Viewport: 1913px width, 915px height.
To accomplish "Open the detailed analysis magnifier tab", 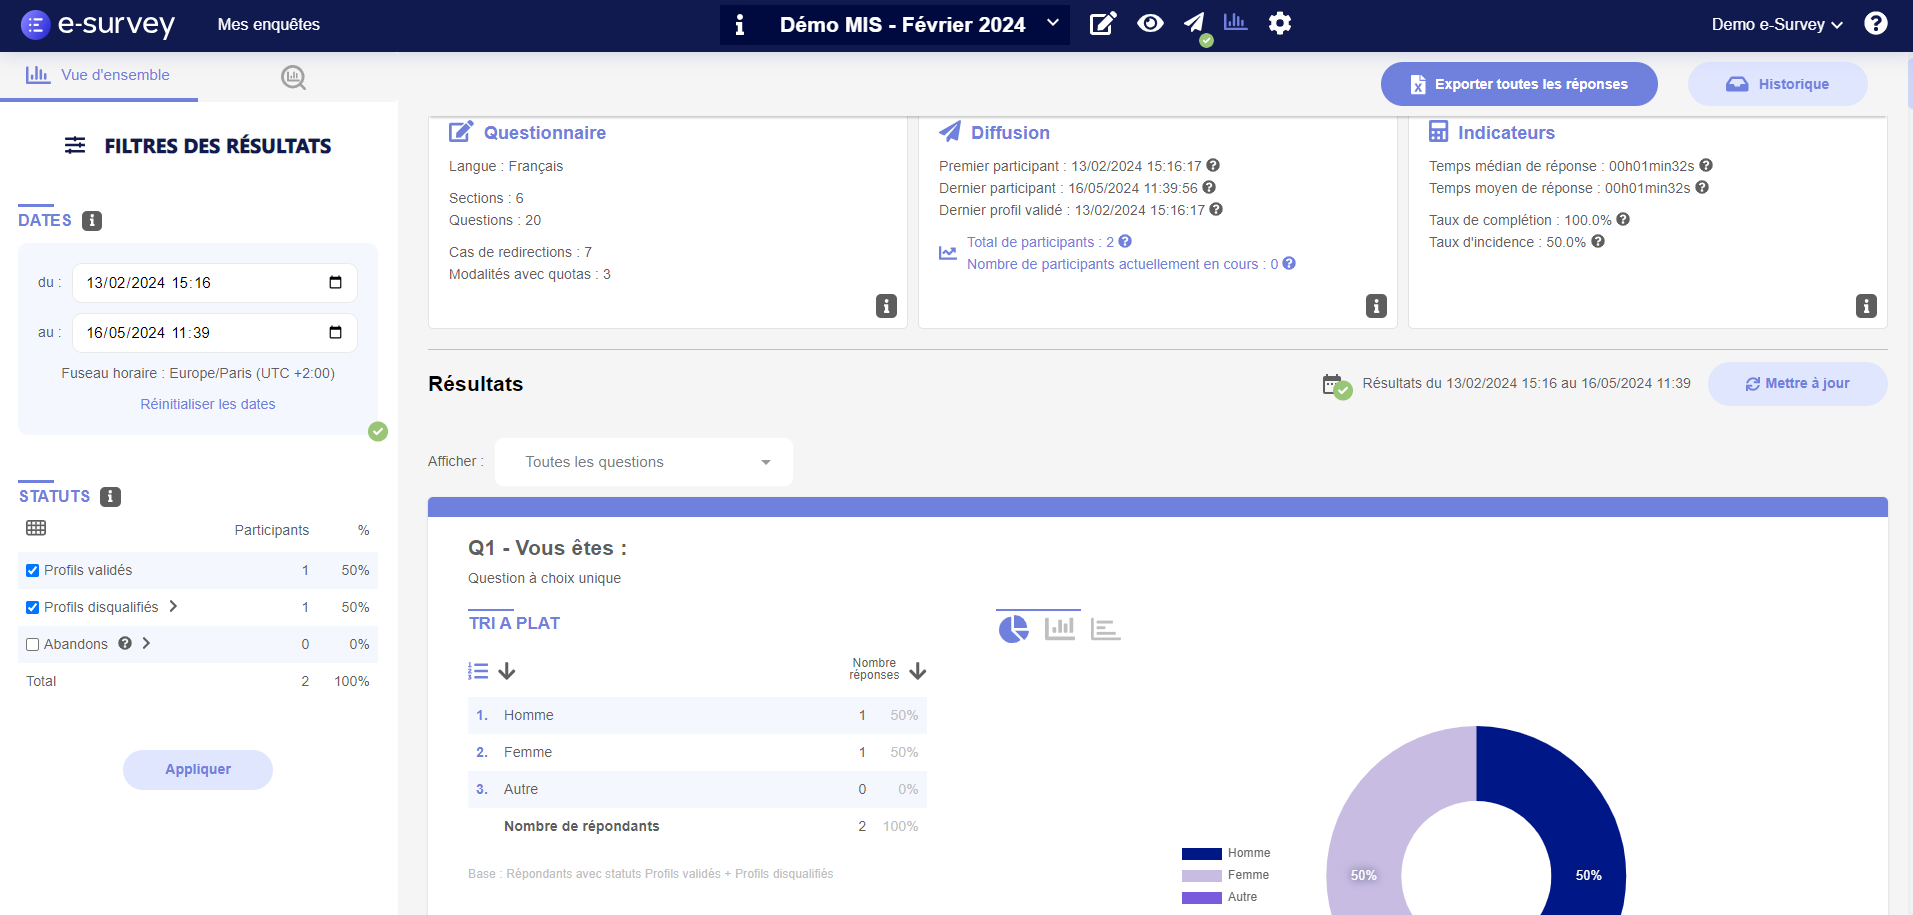I will point(293,77).
